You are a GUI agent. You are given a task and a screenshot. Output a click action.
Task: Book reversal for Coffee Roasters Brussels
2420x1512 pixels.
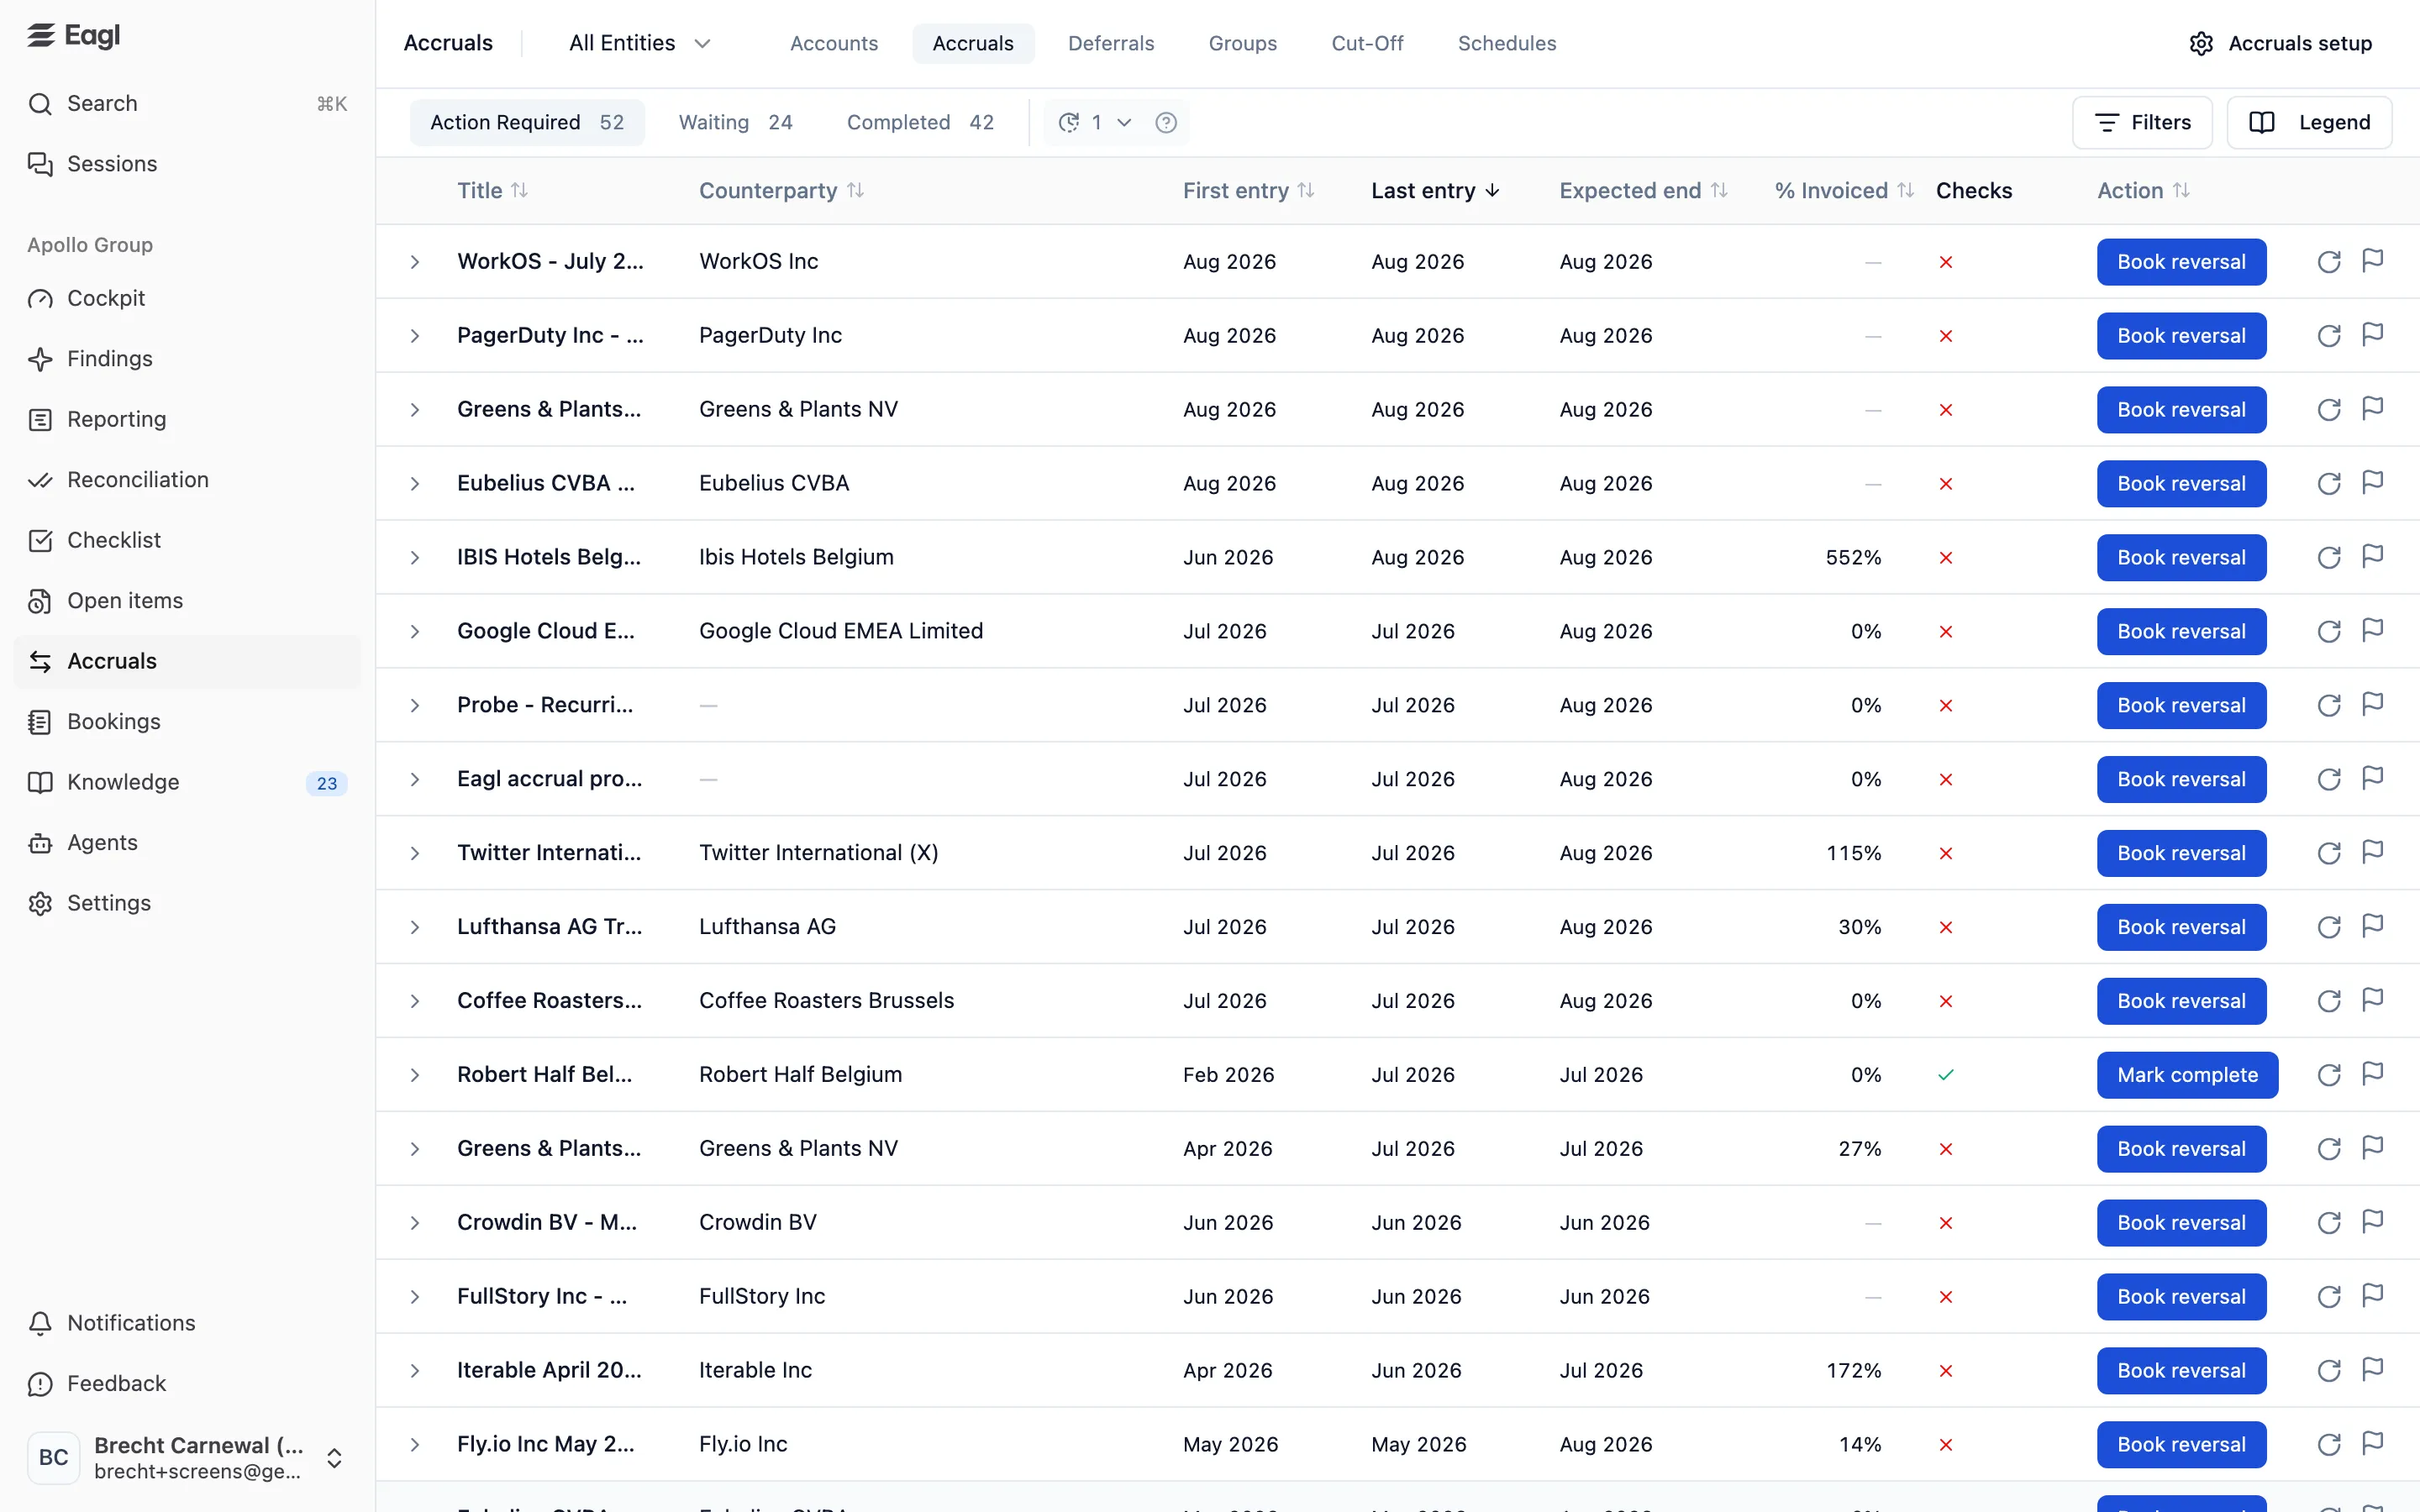pos(2181,1001)
